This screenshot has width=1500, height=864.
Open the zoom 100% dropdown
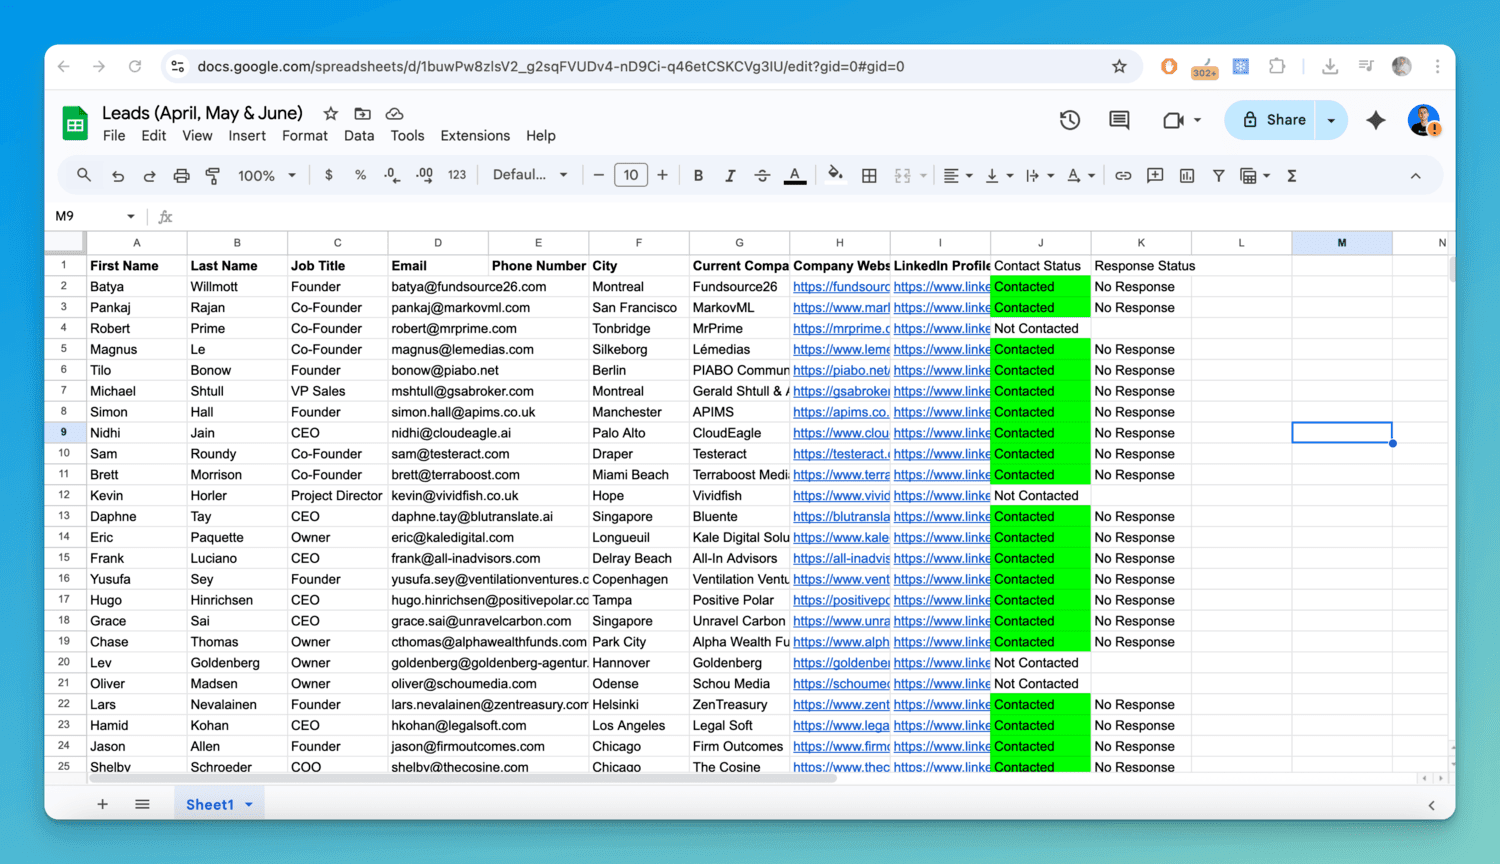click(266, 176)
